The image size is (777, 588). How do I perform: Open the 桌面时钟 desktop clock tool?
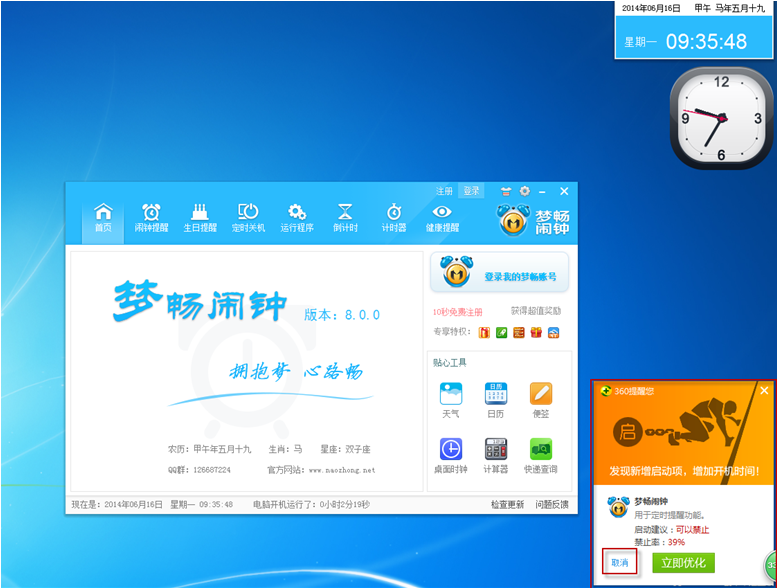451,456
